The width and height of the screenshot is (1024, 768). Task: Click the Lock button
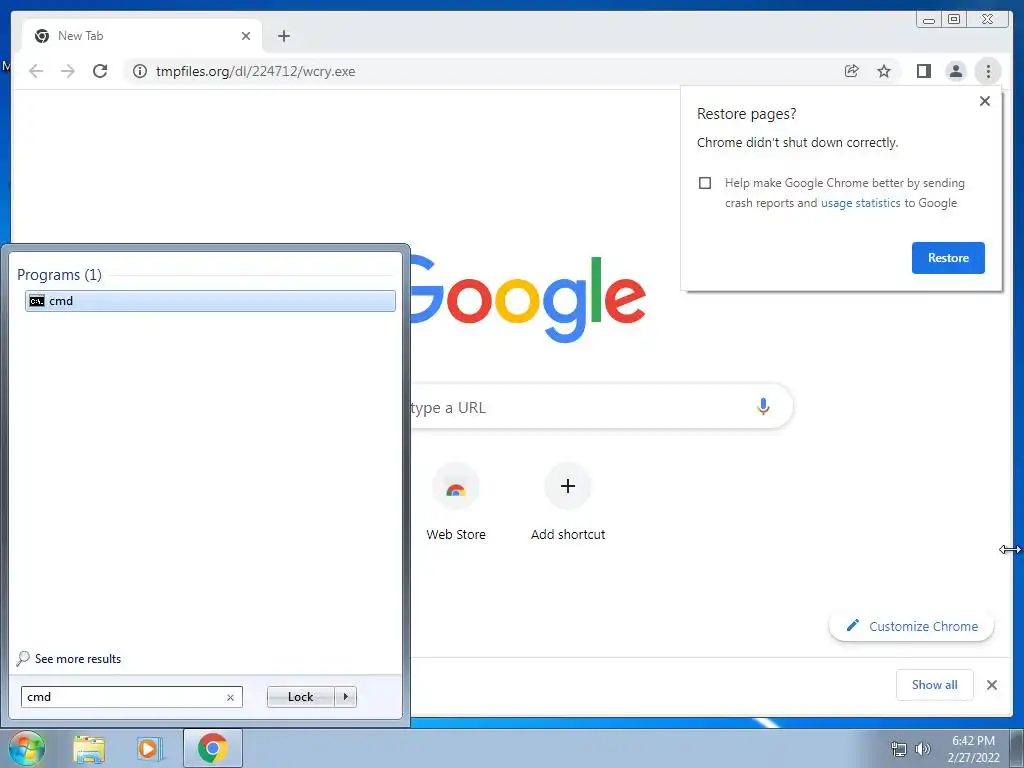(300, 697)
